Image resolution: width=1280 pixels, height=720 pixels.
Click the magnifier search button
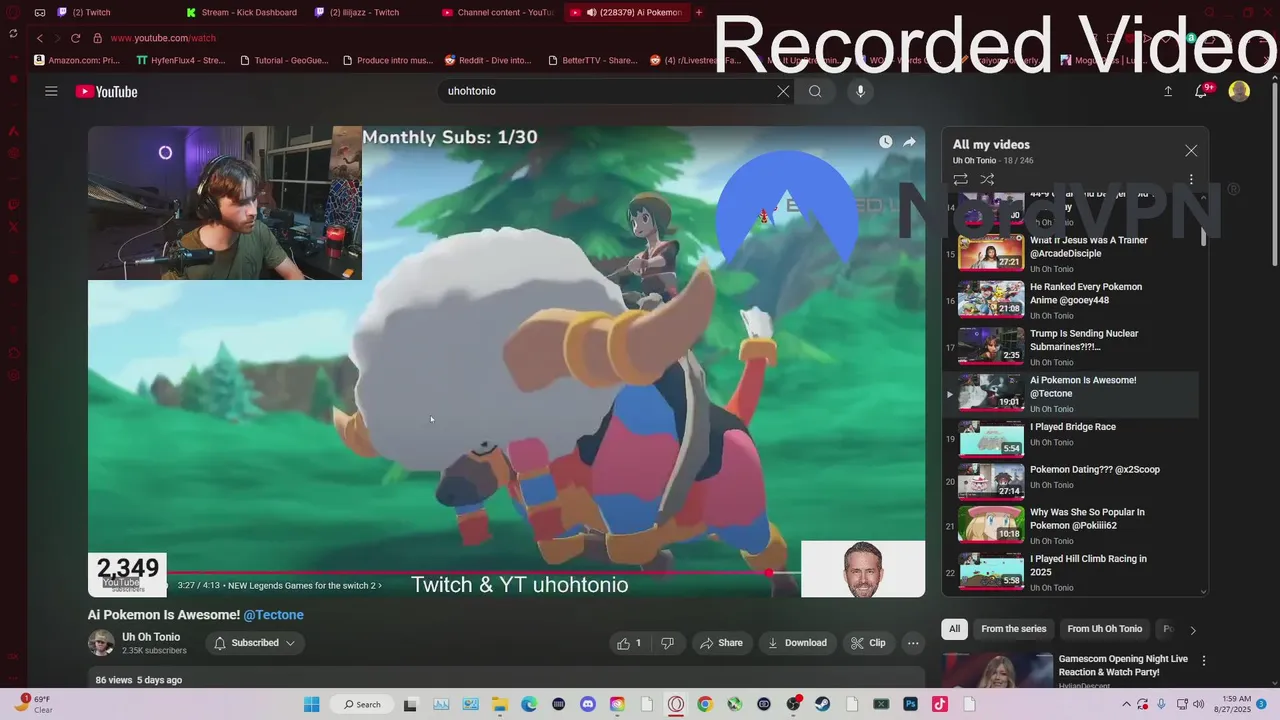[815, 91]
